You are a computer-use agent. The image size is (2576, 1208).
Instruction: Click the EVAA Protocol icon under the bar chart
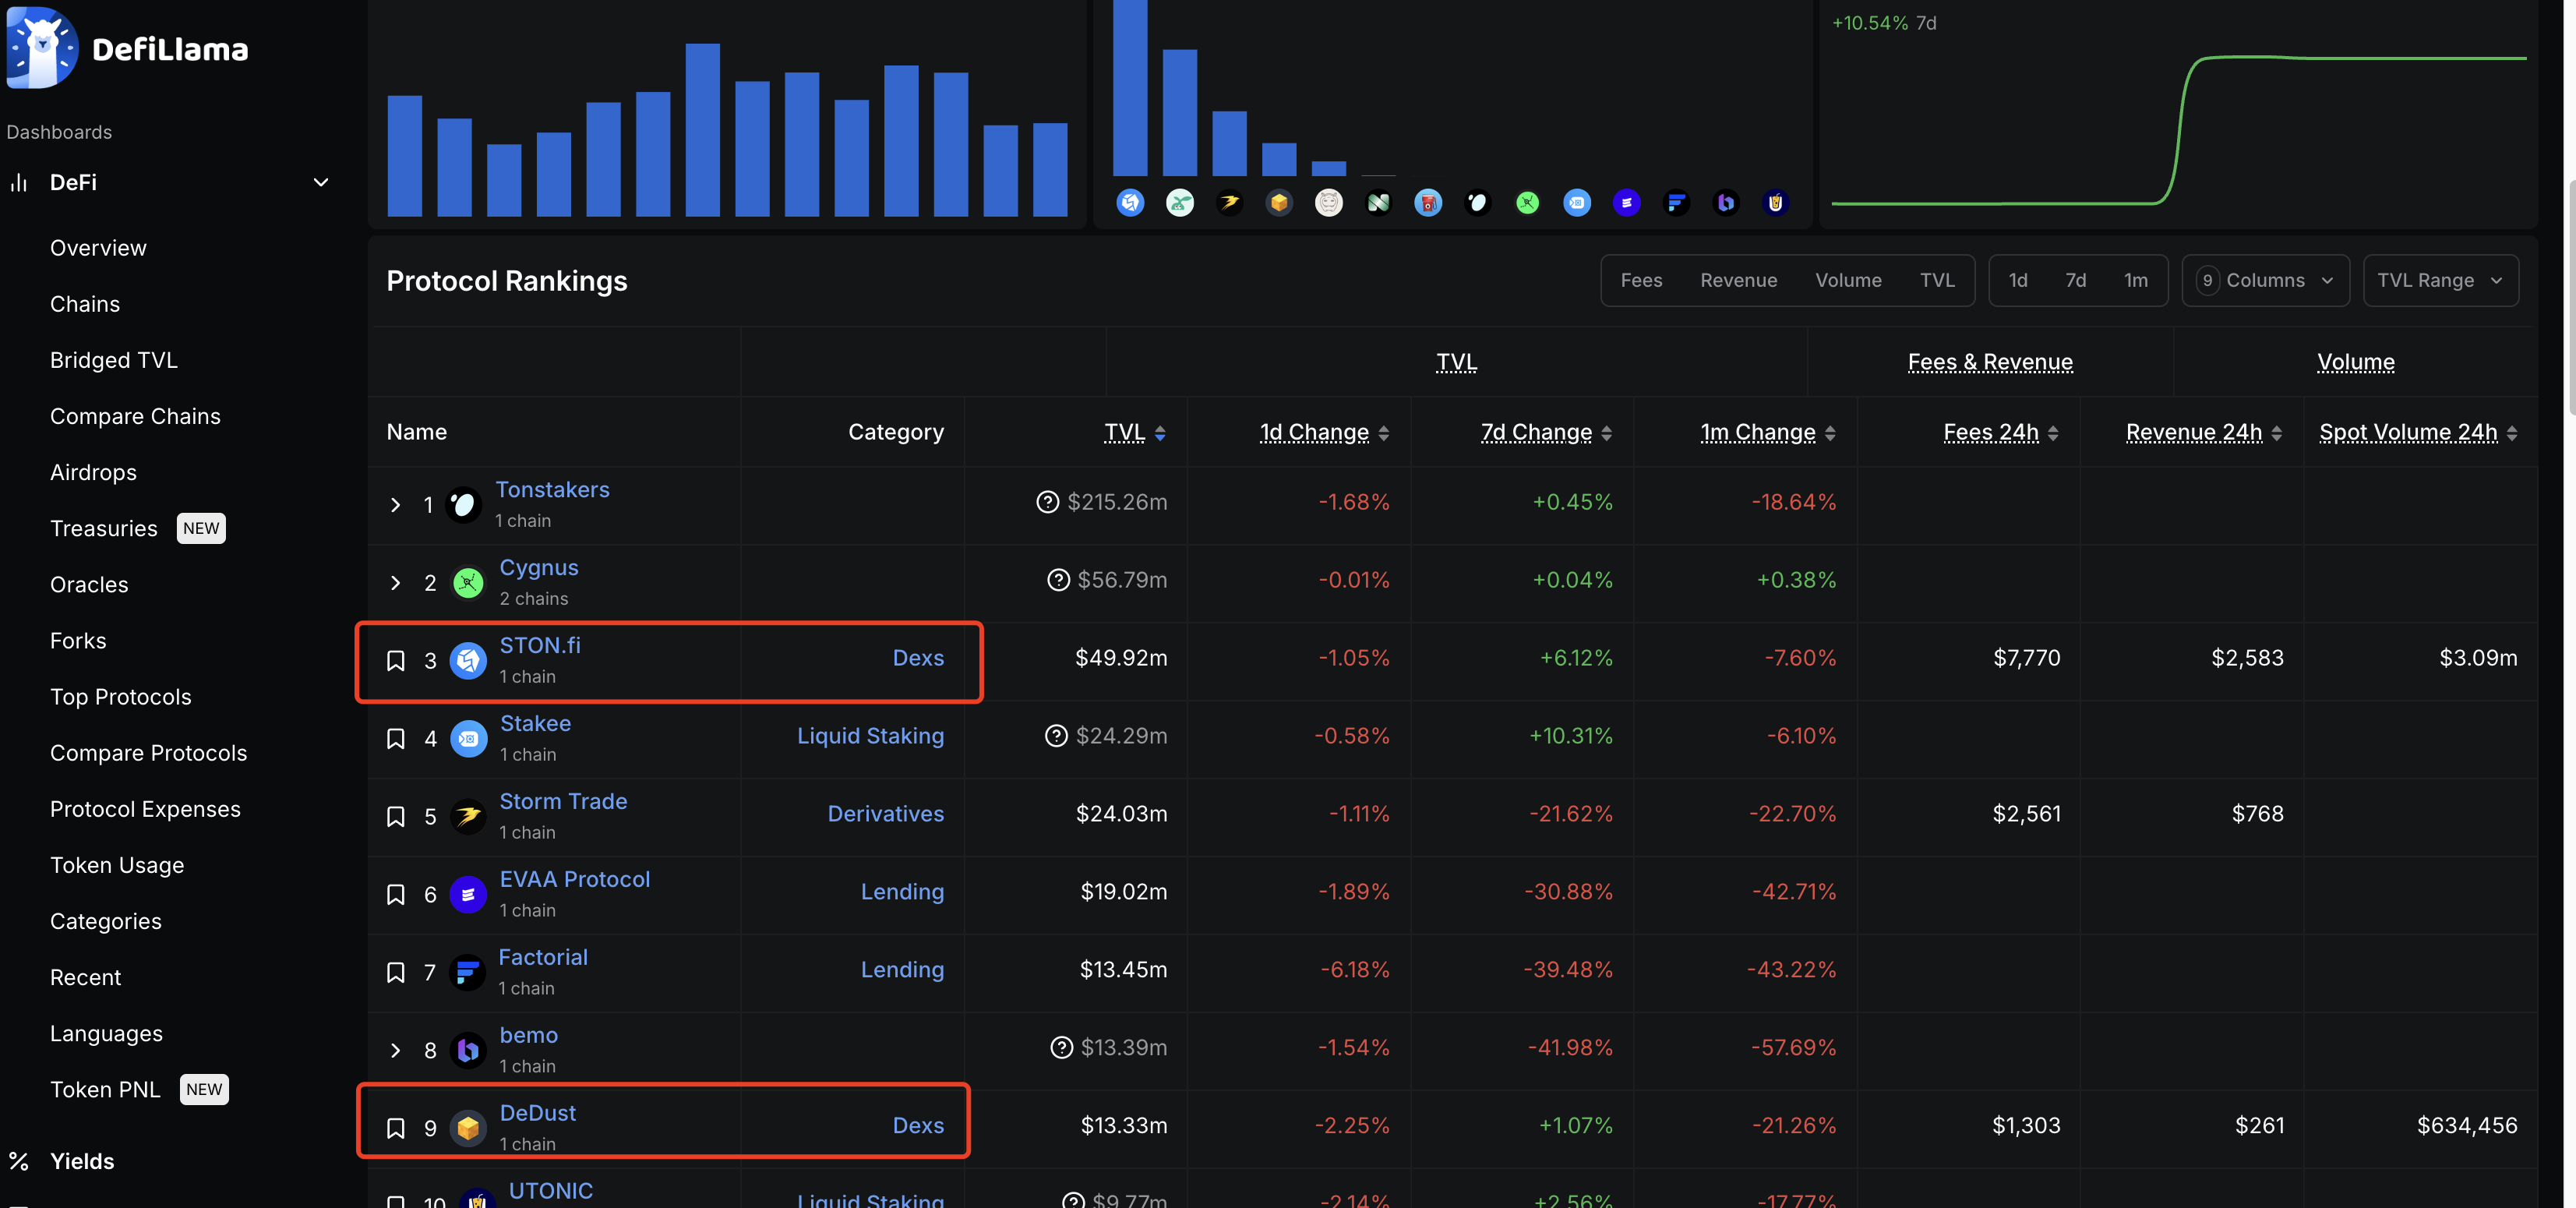pos(1627,203)
